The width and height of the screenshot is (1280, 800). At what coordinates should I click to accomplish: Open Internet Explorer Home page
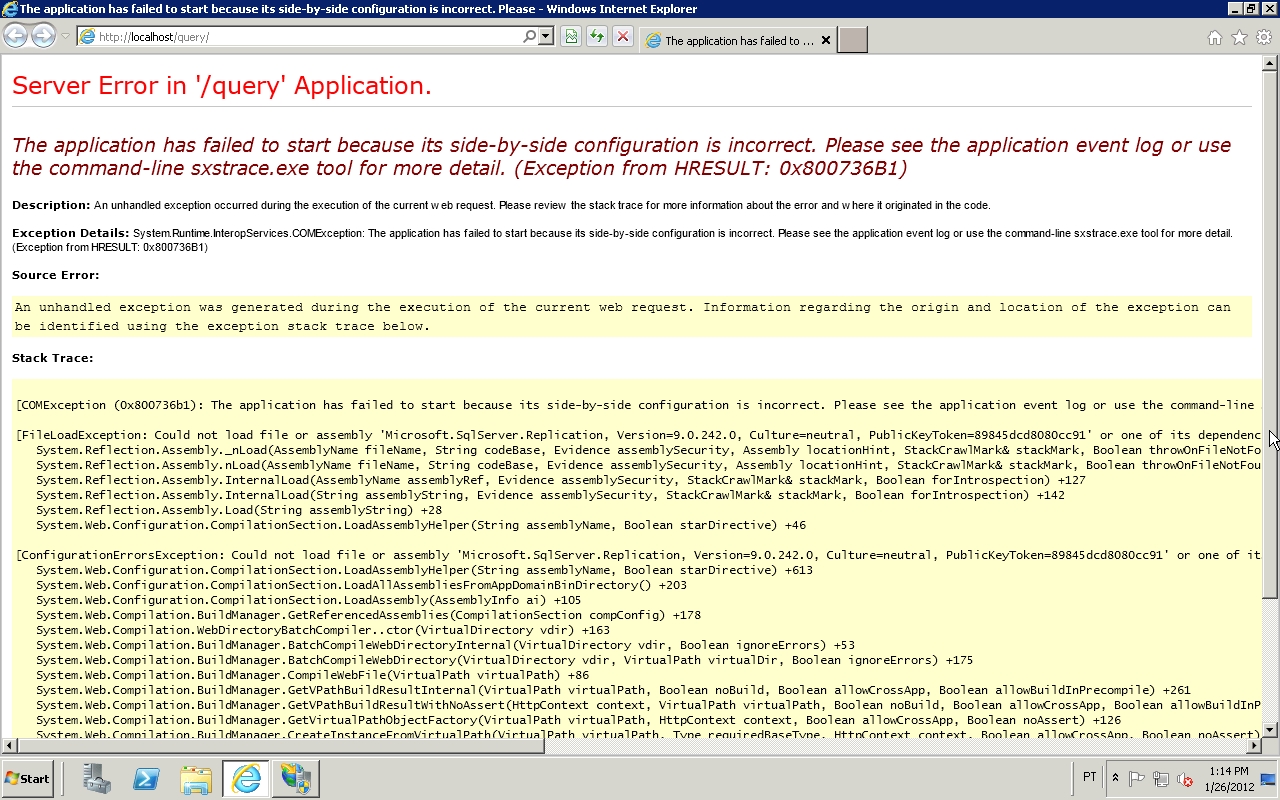(1214, 36)
